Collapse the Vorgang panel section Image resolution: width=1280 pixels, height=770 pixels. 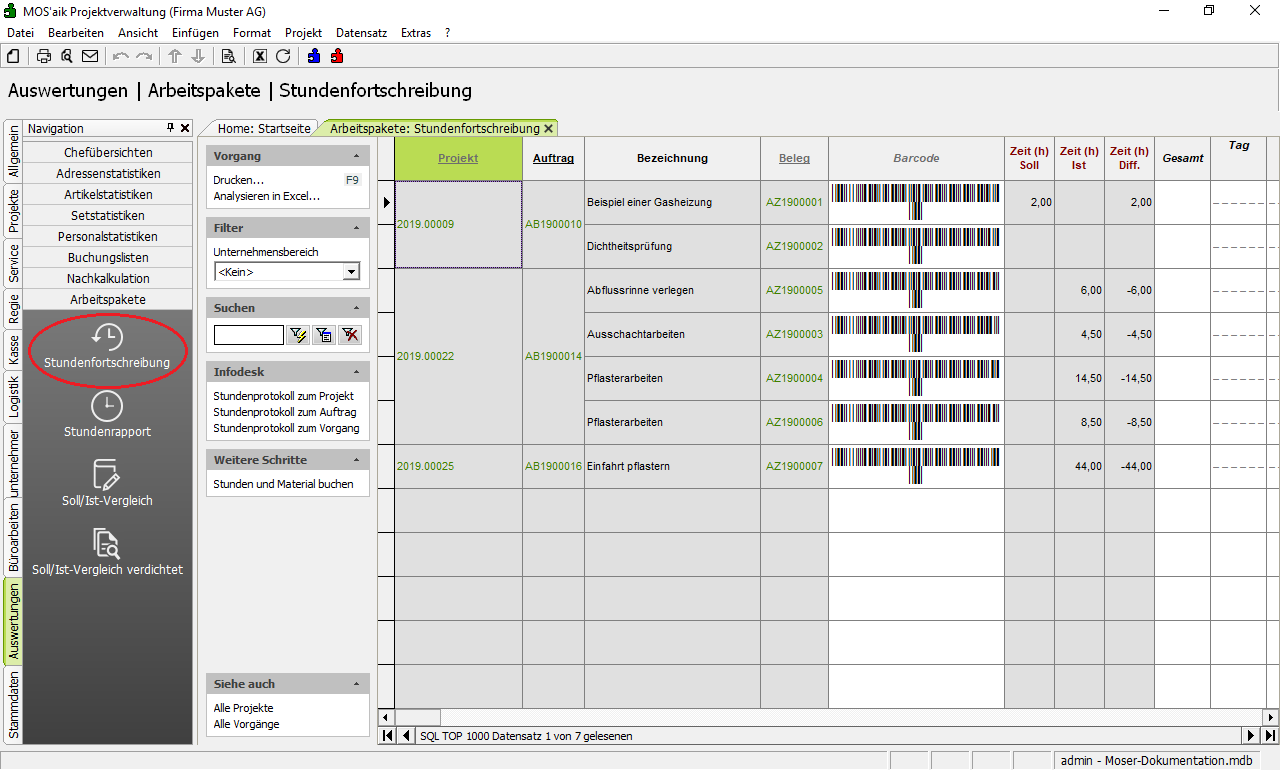357,157
